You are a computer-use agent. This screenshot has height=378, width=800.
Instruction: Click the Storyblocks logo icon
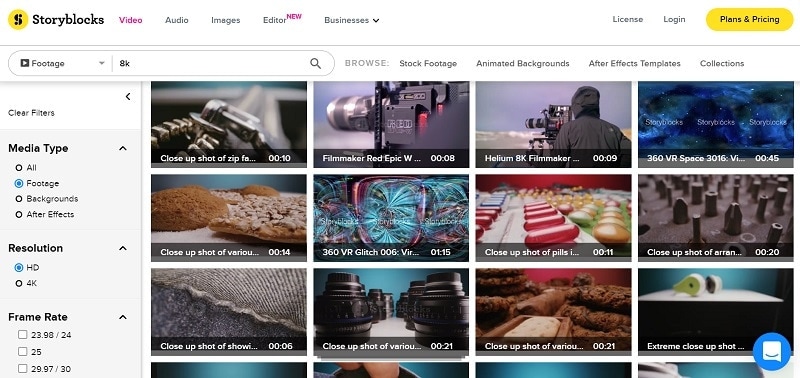18,20
